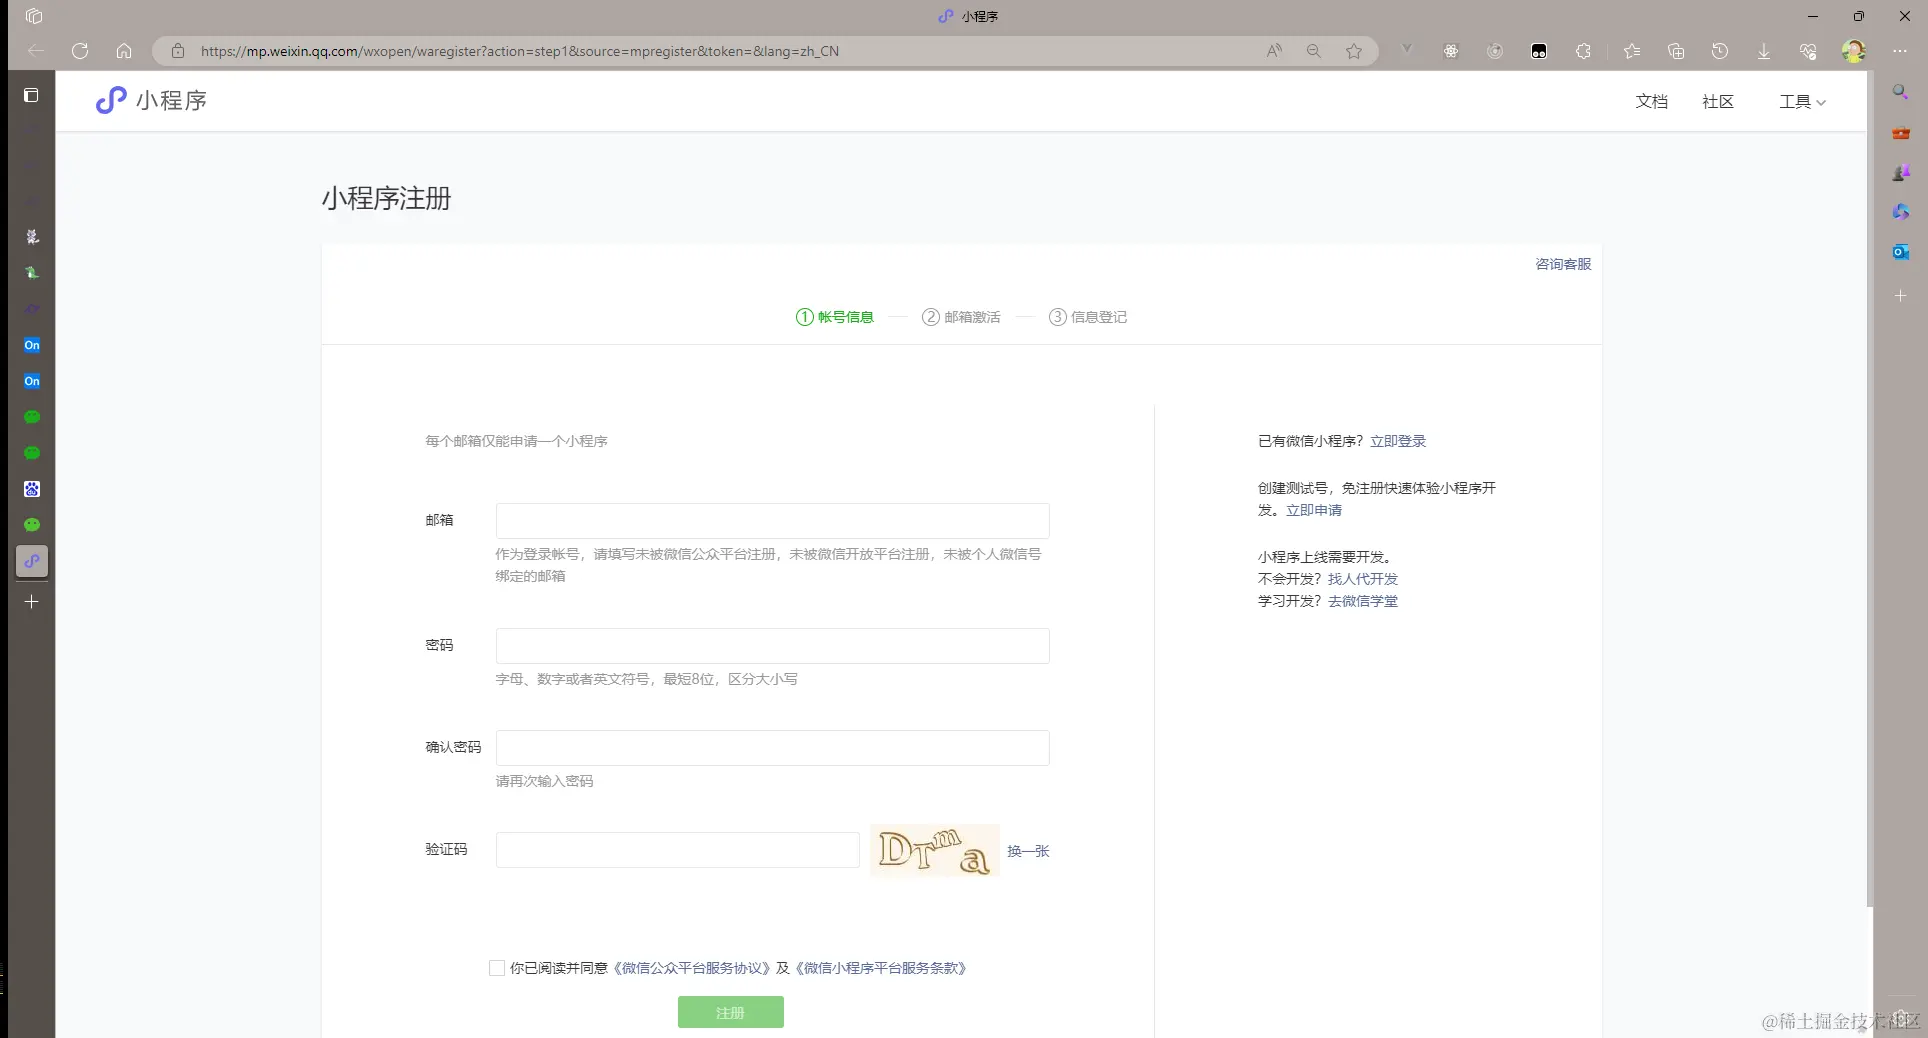Focus the 邮箱 input field
1928x1038 pixels.
click(773, 521)
